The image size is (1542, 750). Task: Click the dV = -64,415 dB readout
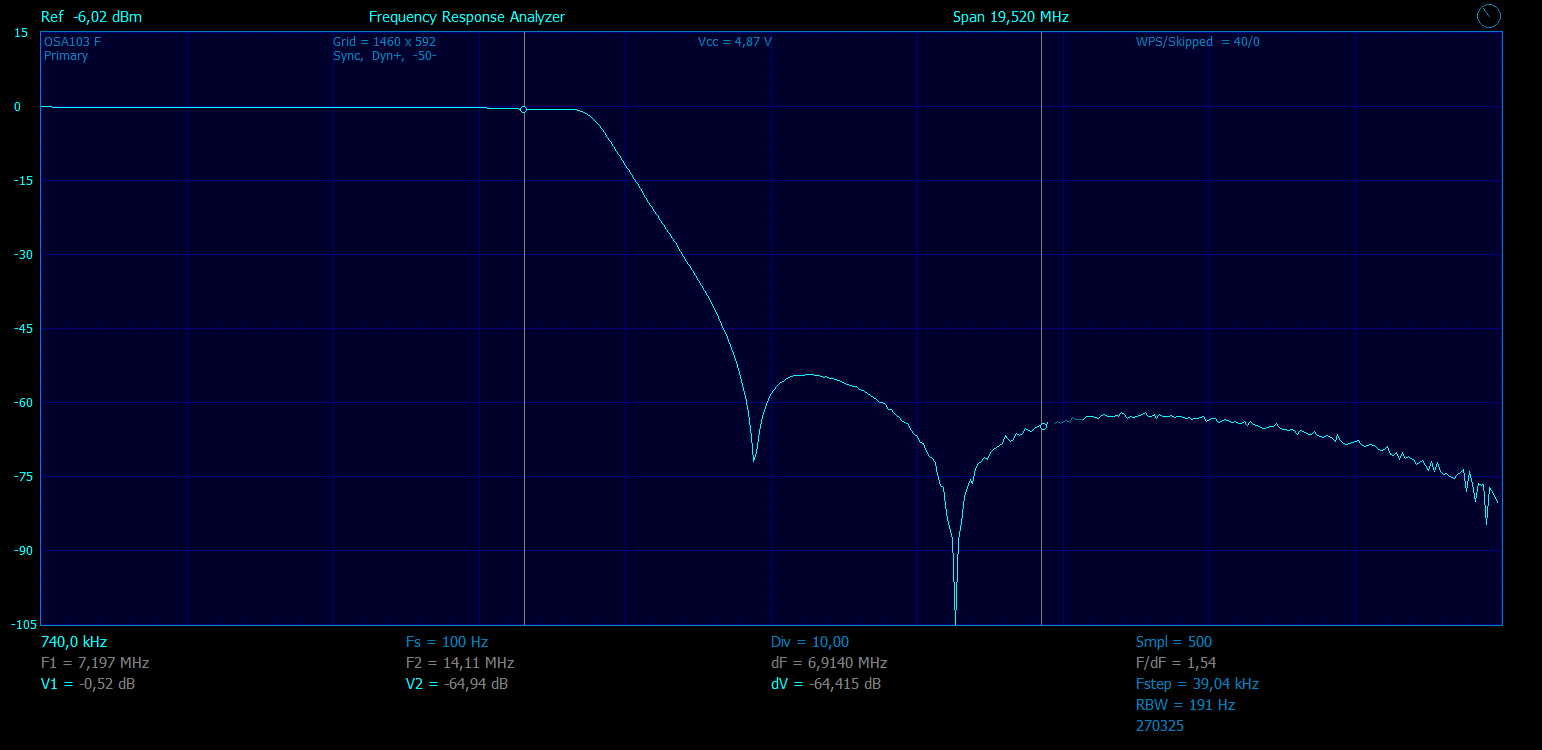pyautogui.click(x=826, y=684)
